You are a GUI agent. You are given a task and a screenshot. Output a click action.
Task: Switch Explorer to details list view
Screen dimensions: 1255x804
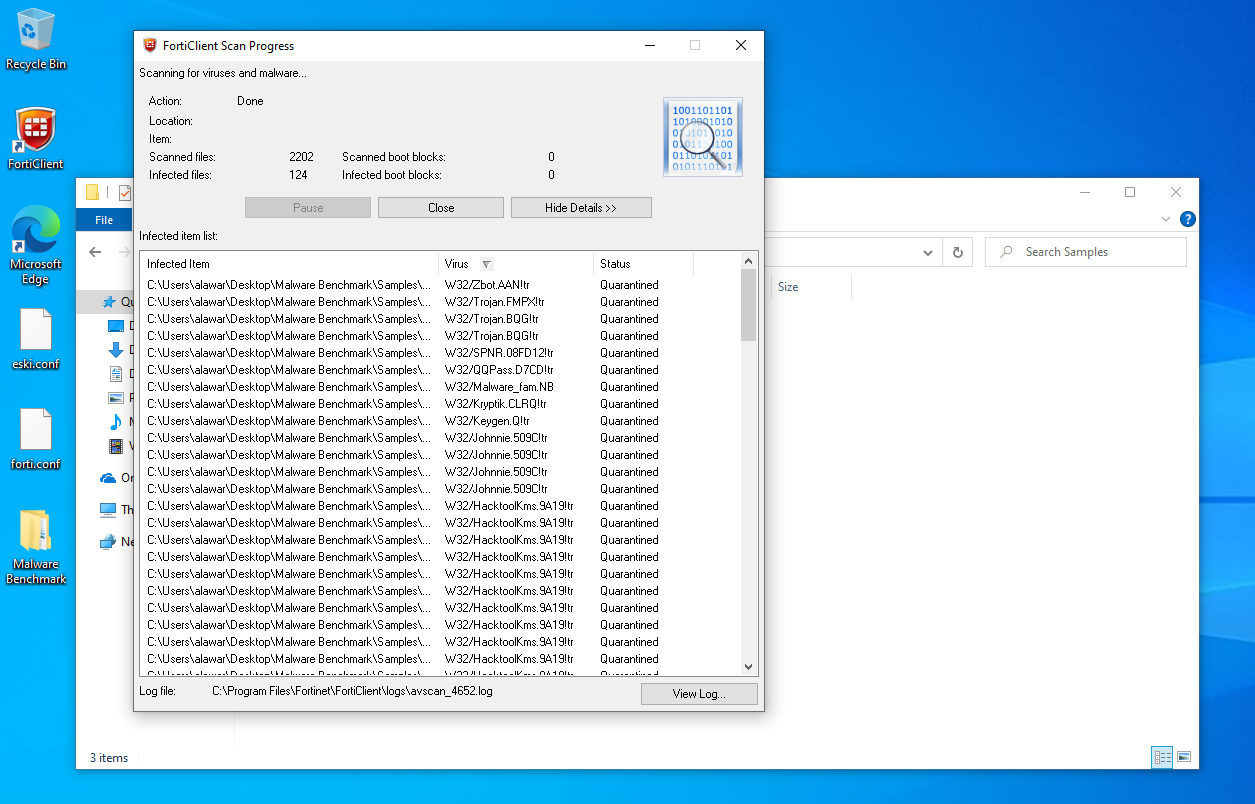1162,757
